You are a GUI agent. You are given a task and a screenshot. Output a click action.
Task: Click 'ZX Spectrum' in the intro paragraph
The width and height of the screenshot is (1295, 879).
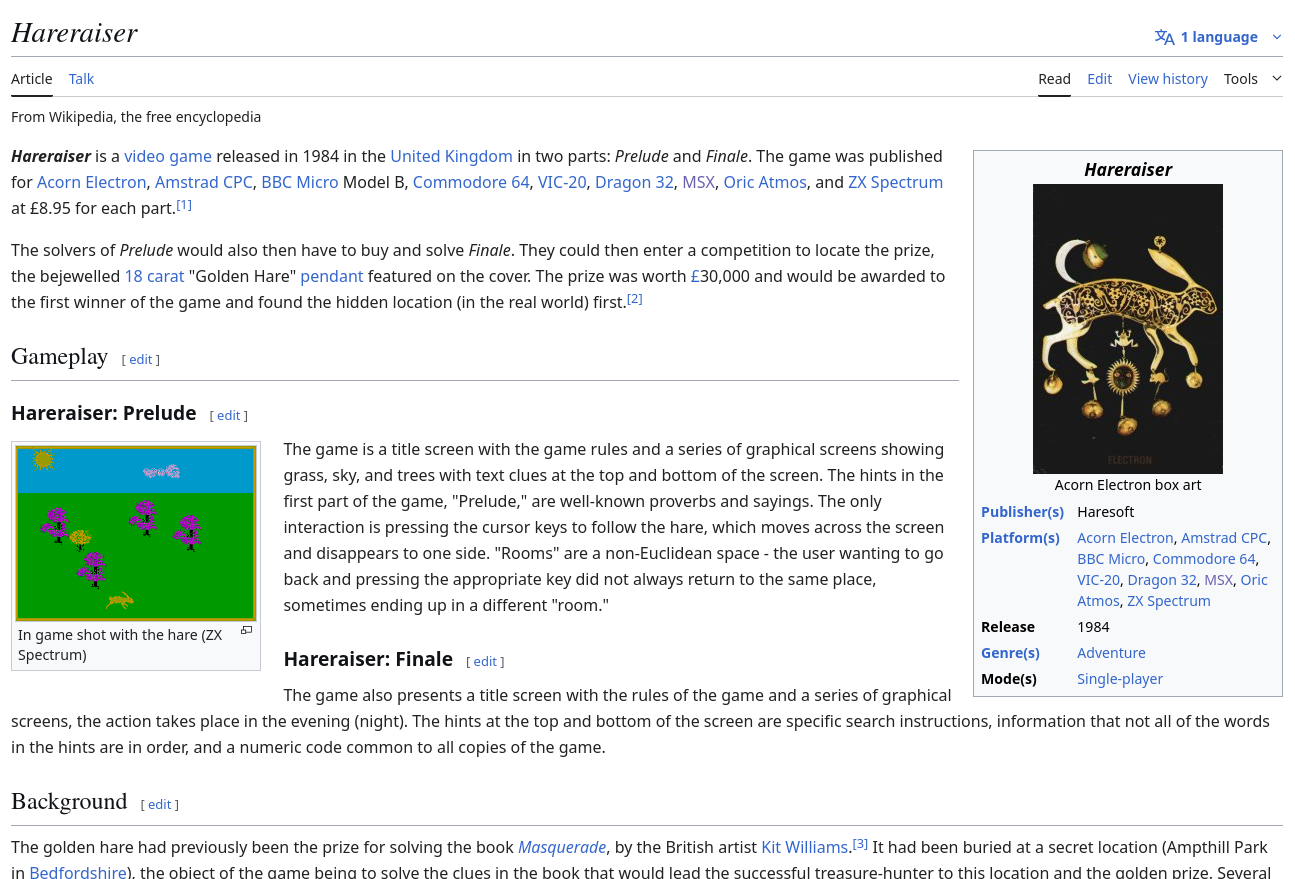pos(896,182)
